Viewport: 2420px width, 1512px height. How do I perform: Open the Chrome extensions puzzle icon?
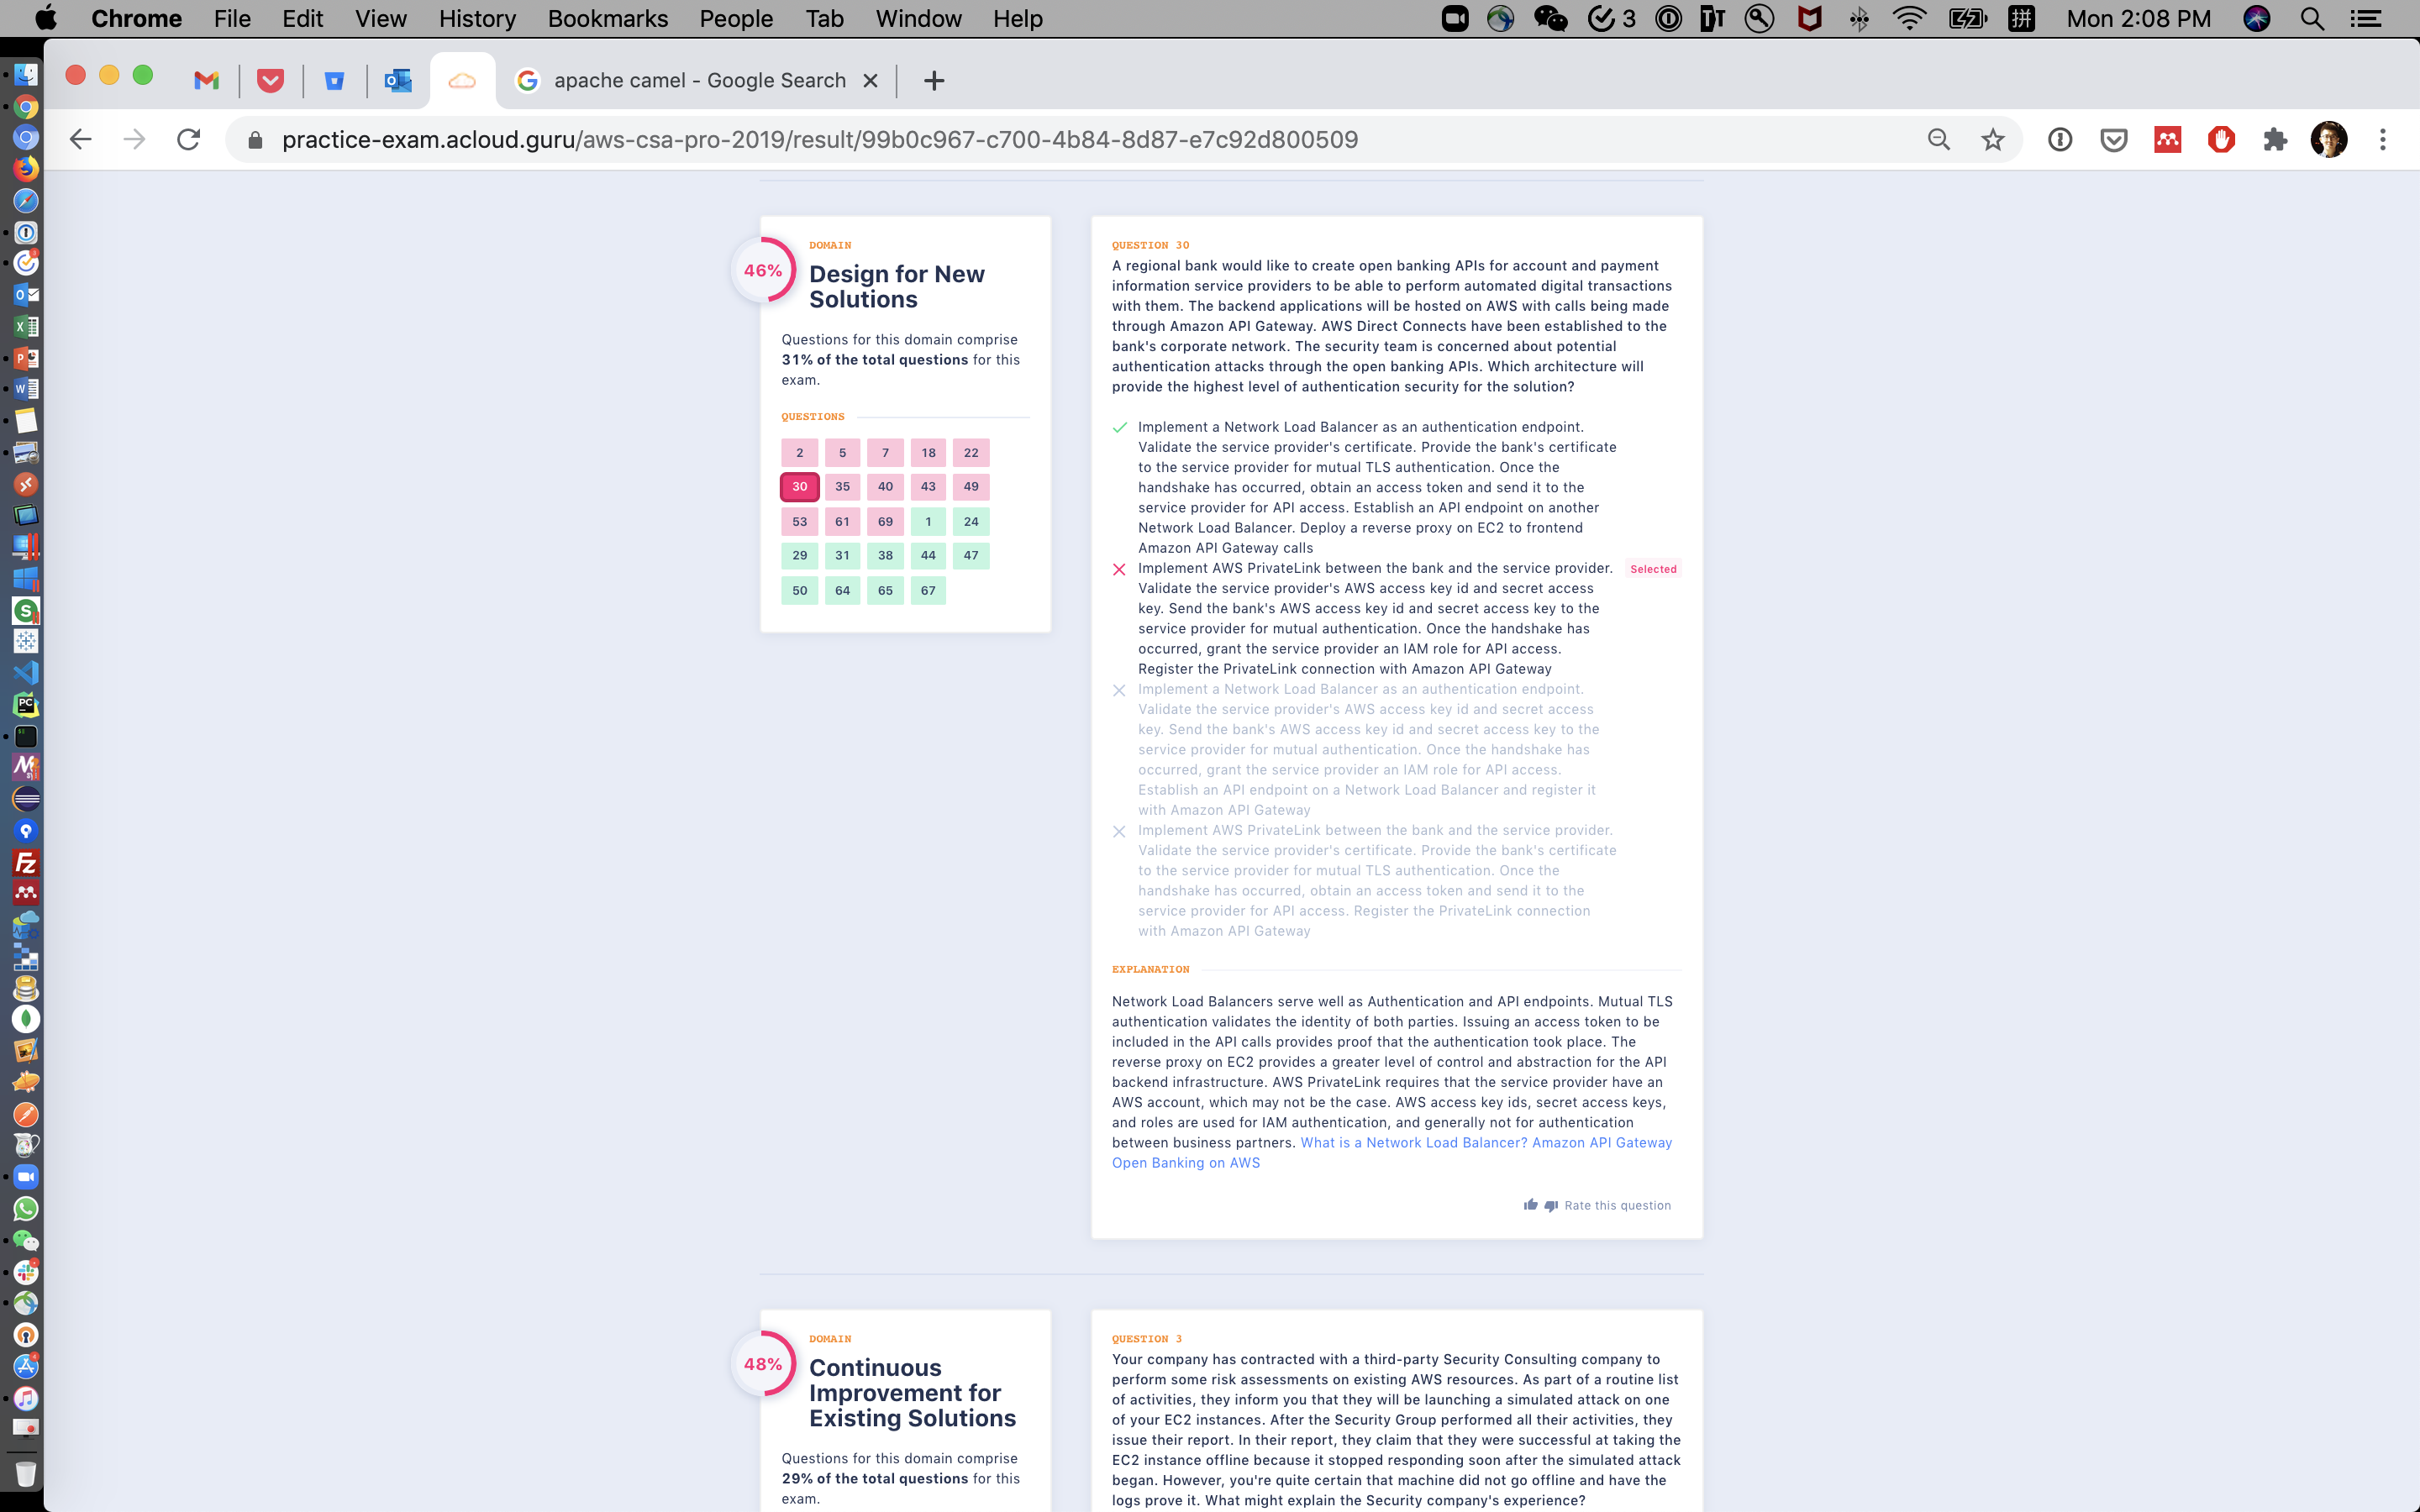pyautogui.click(x=2275, y=140)
